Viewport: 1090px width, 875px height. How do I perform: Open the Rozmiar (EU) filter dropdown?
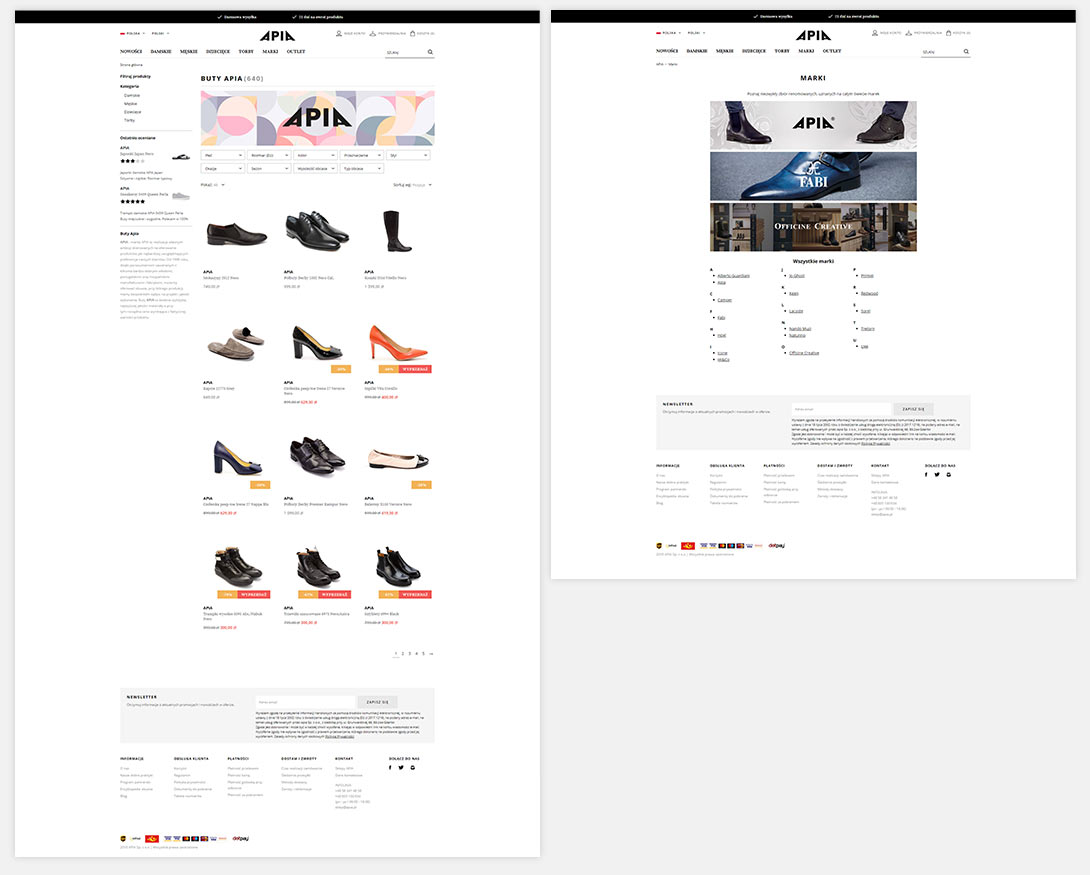[268, 156]
